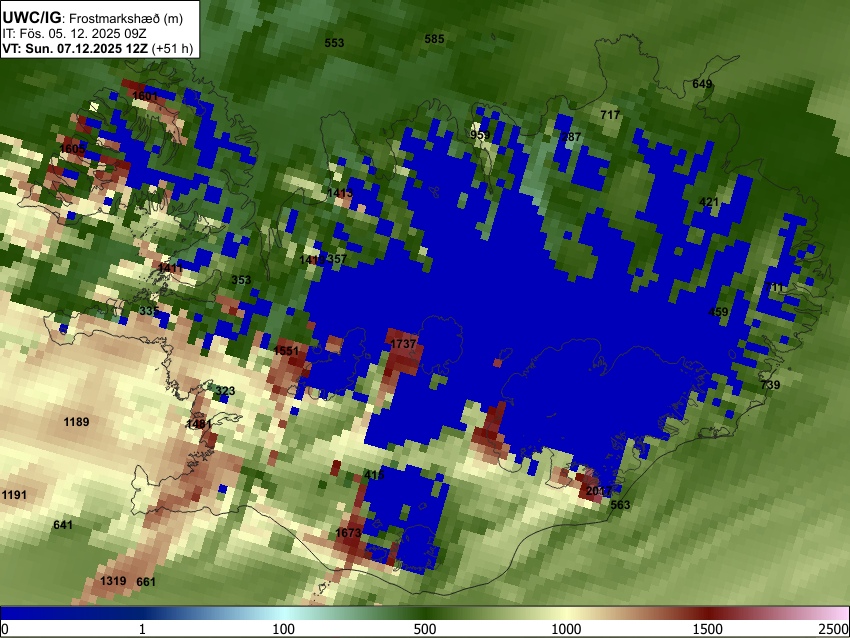
Task: Click the 585 value label
Action: pos(434,39)
